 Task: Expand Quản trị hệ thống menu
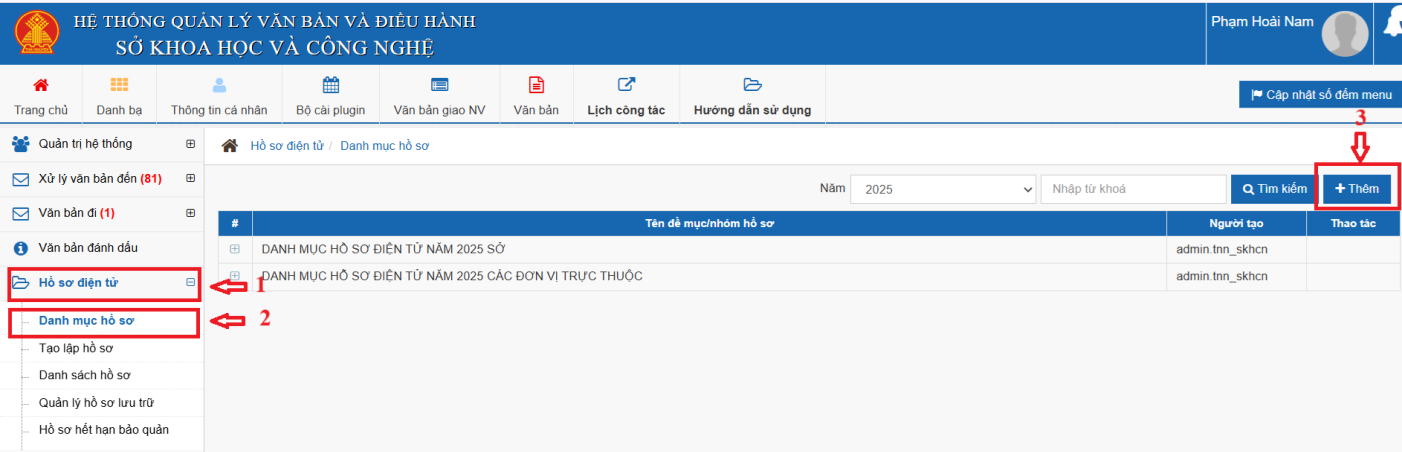[x=190, y=144]
